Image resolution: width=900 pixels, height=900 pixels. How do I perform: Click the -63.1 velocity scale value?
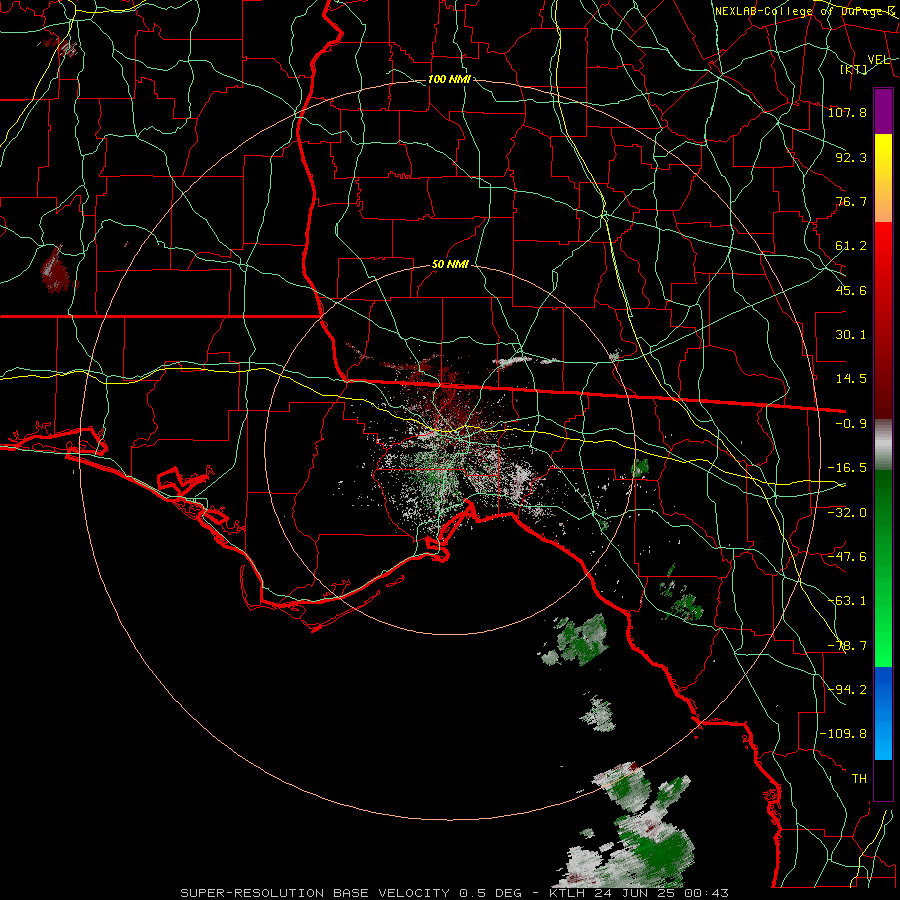coord(847,601)
